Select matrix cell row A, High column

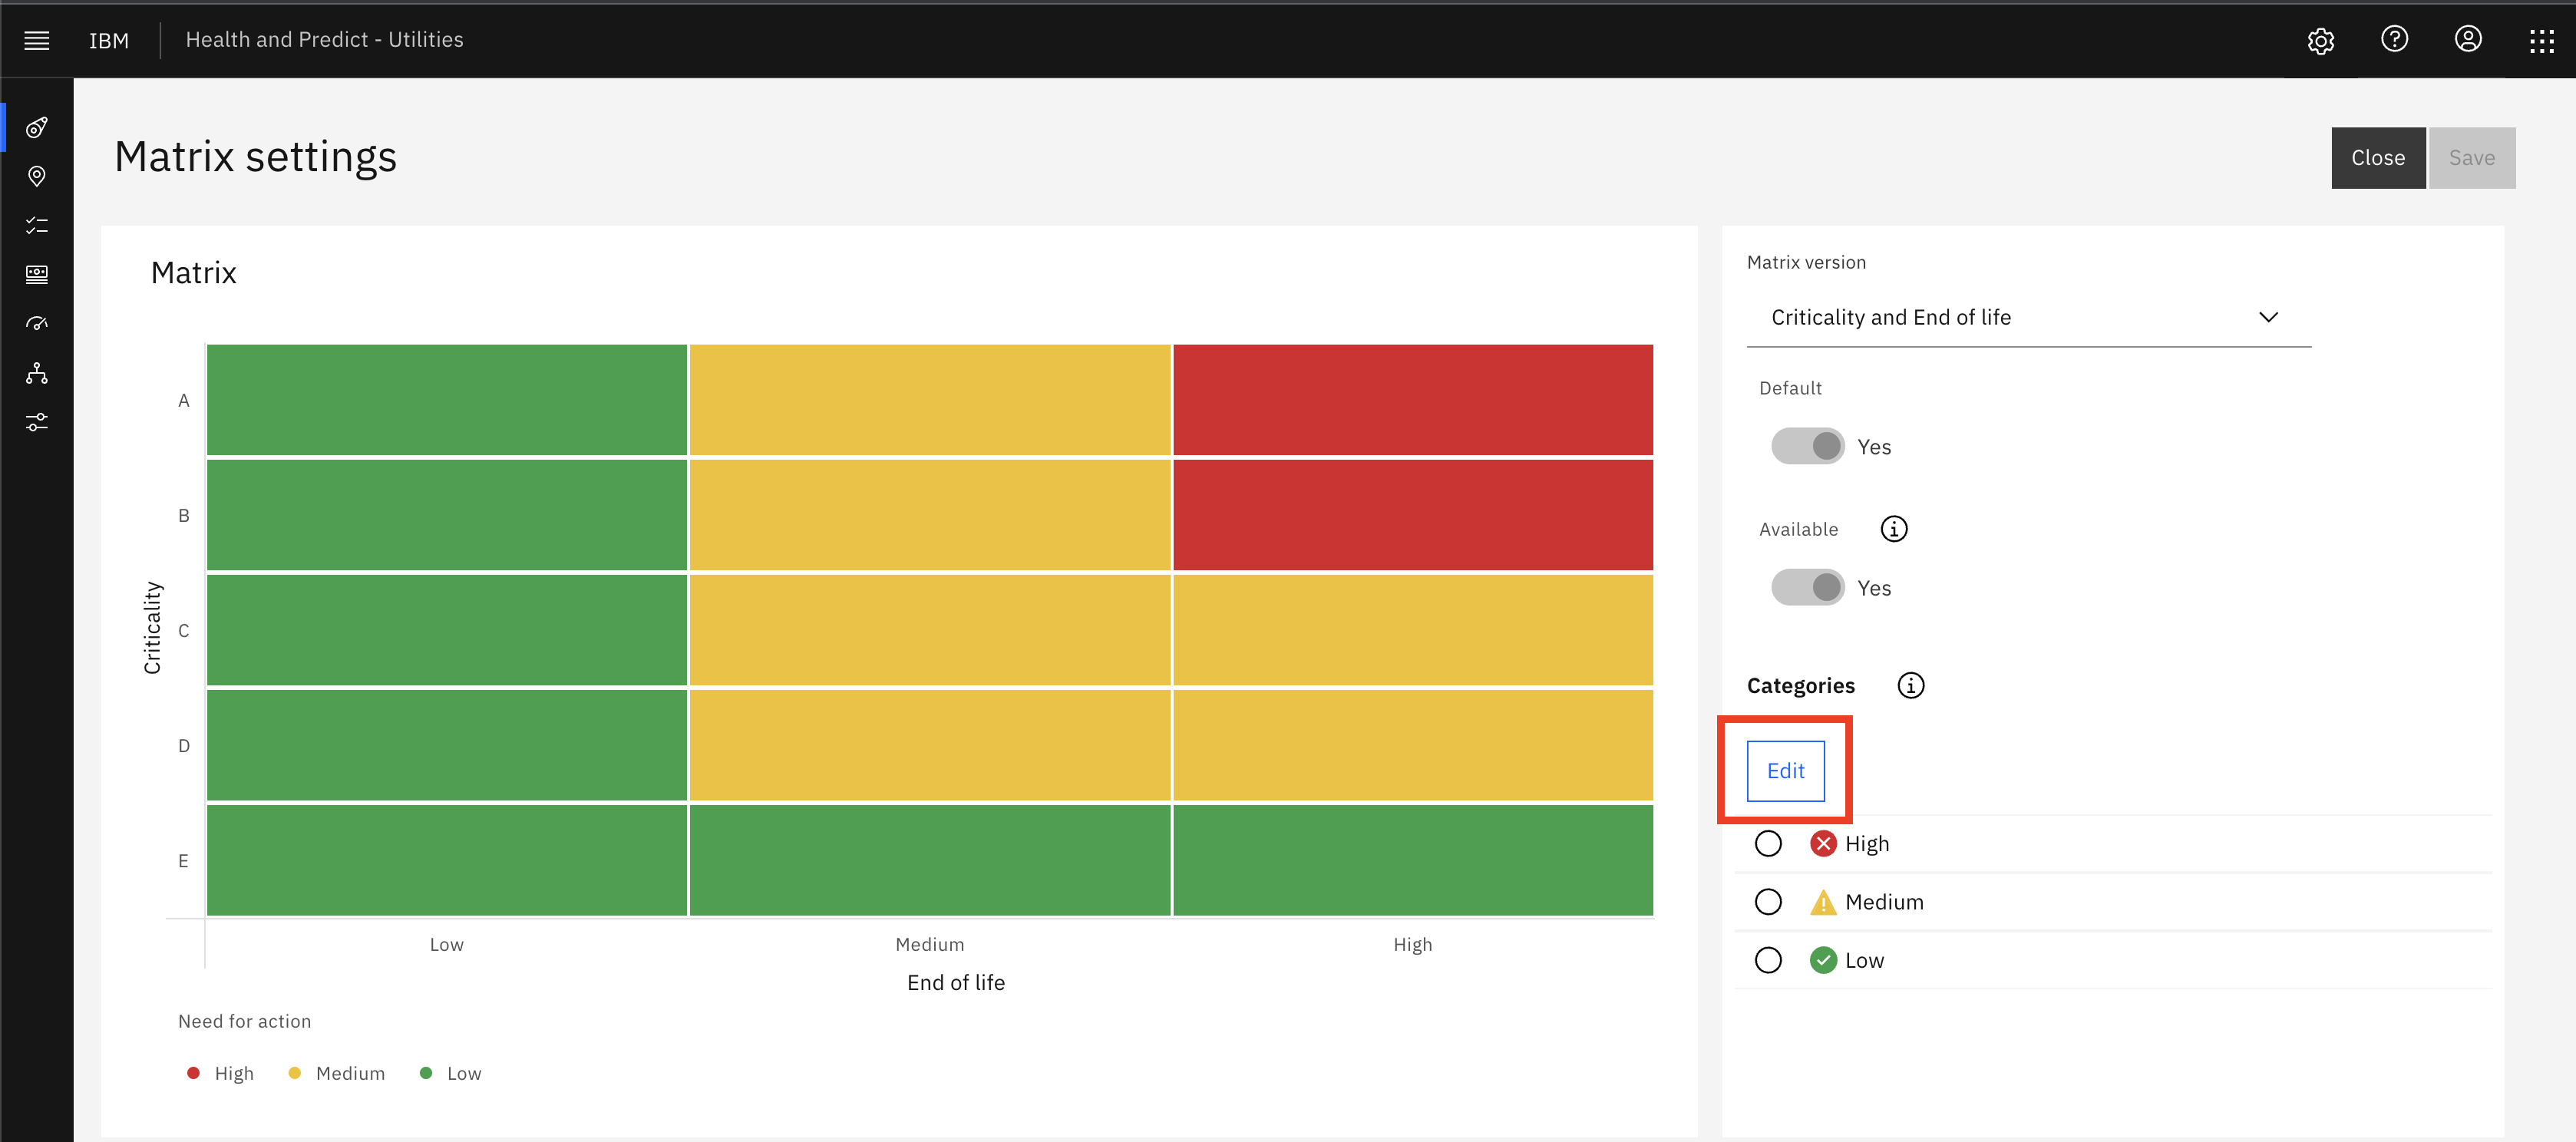pyautogui.click(x=1412, y=400)
